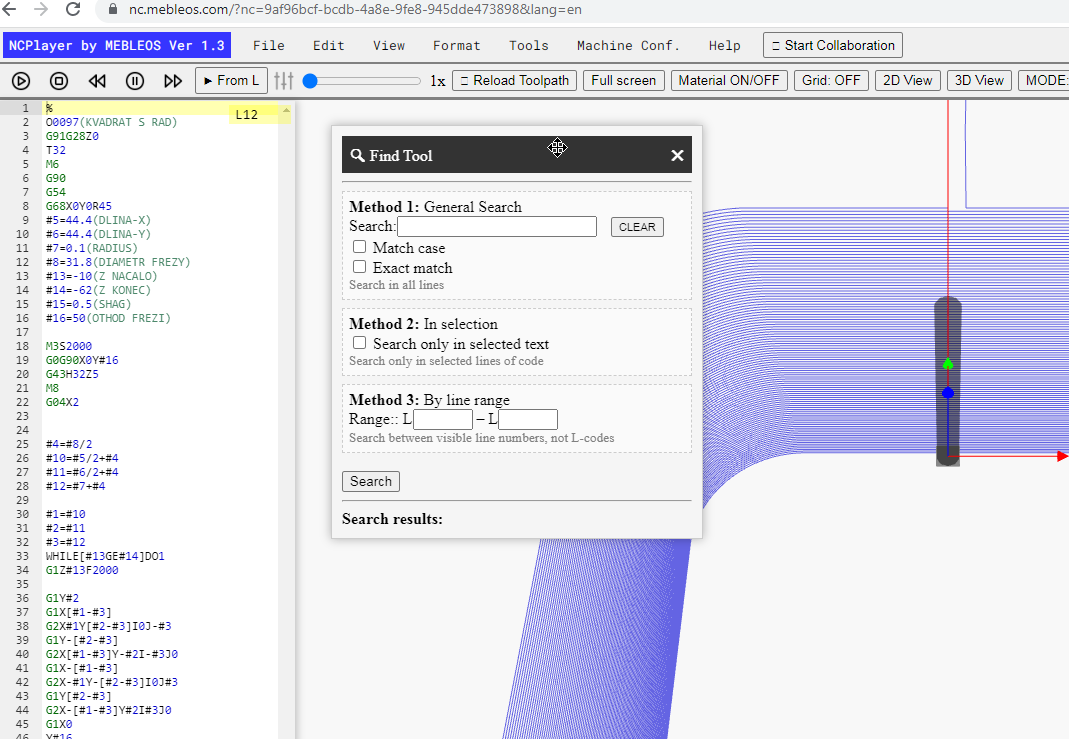The width and height of the screenshot is (1069, 739).
Task: Tick the Exact match checkbox
Action: (359, 267)
